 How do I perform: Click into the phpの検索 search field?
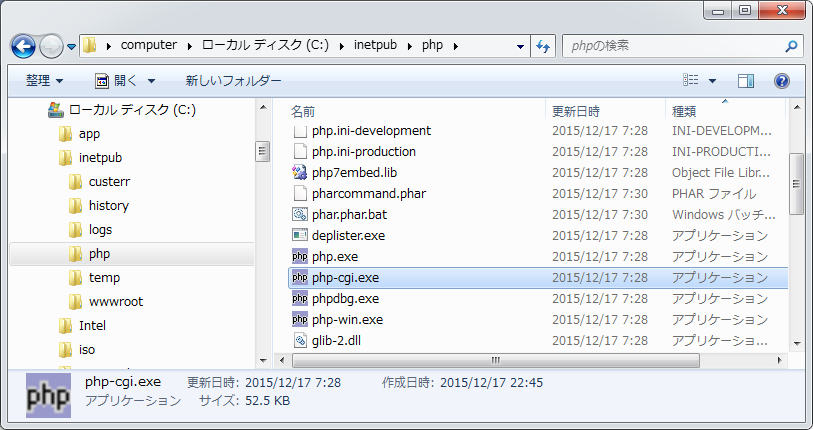tap(670, 46)
